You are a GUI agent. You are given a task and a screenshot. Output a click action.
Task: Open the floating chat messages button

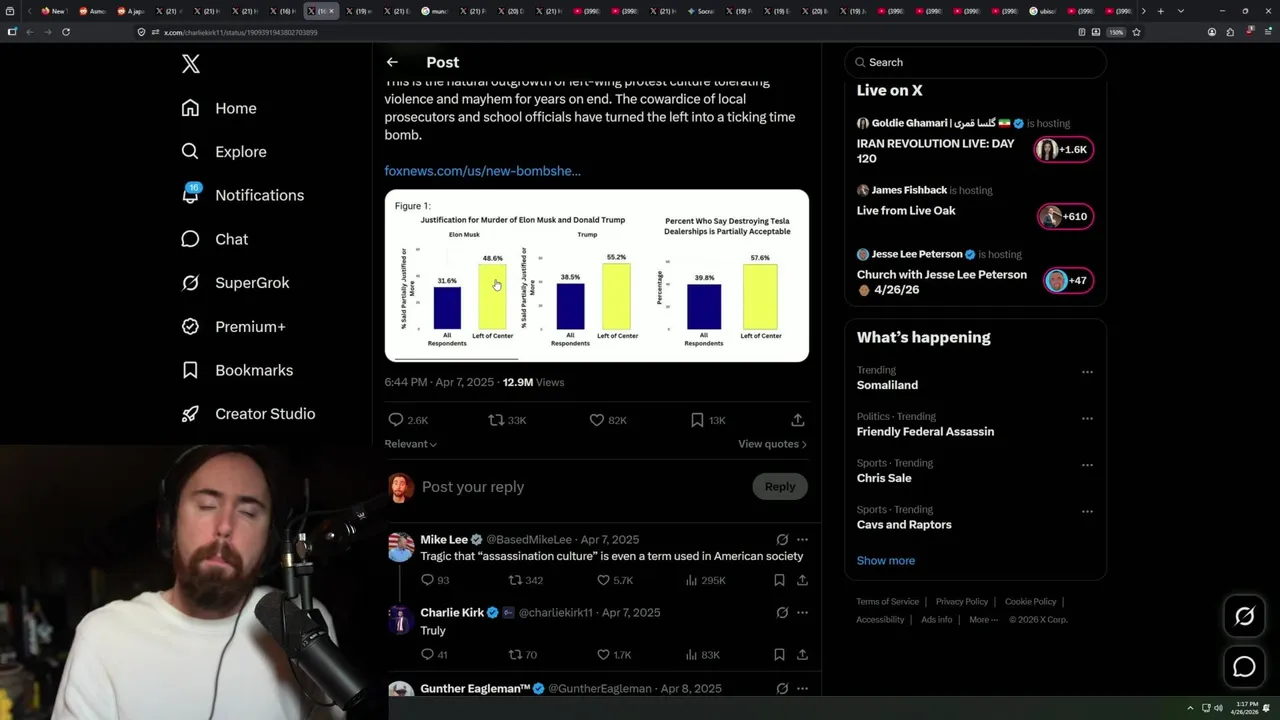(x=1244, y=667)
